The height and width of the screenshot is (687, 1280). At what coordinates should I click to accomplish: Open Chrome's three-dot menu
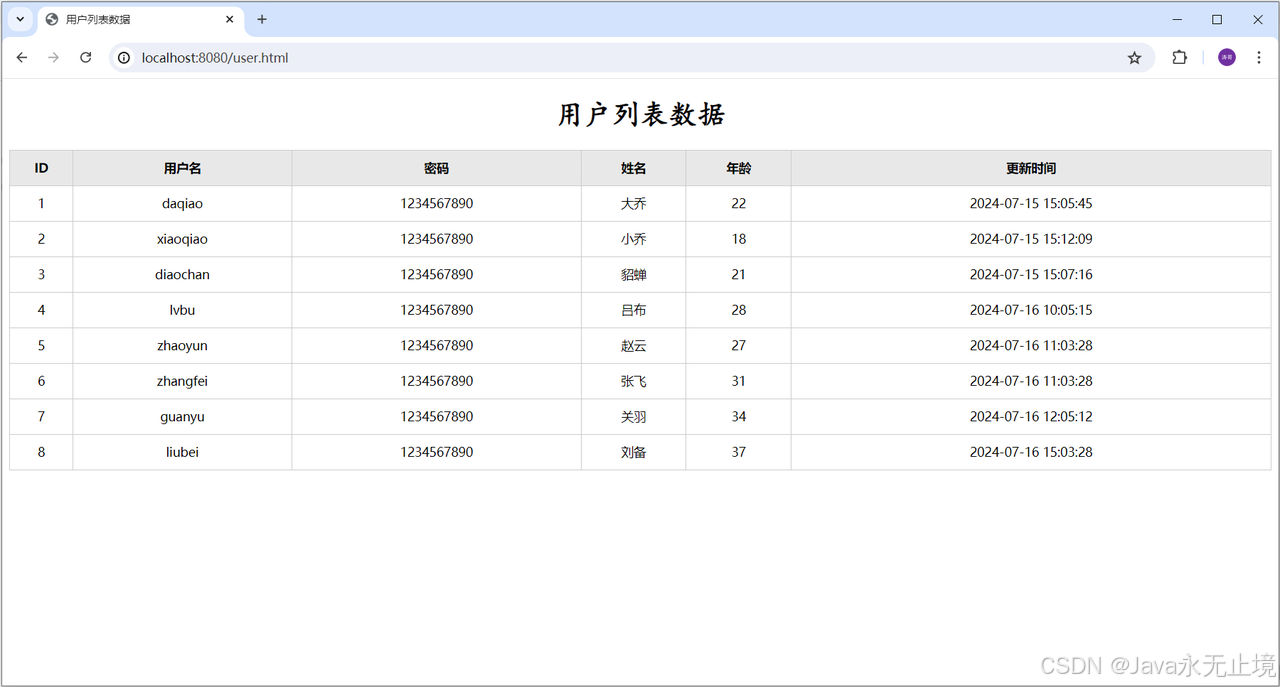click(1259, 58)
